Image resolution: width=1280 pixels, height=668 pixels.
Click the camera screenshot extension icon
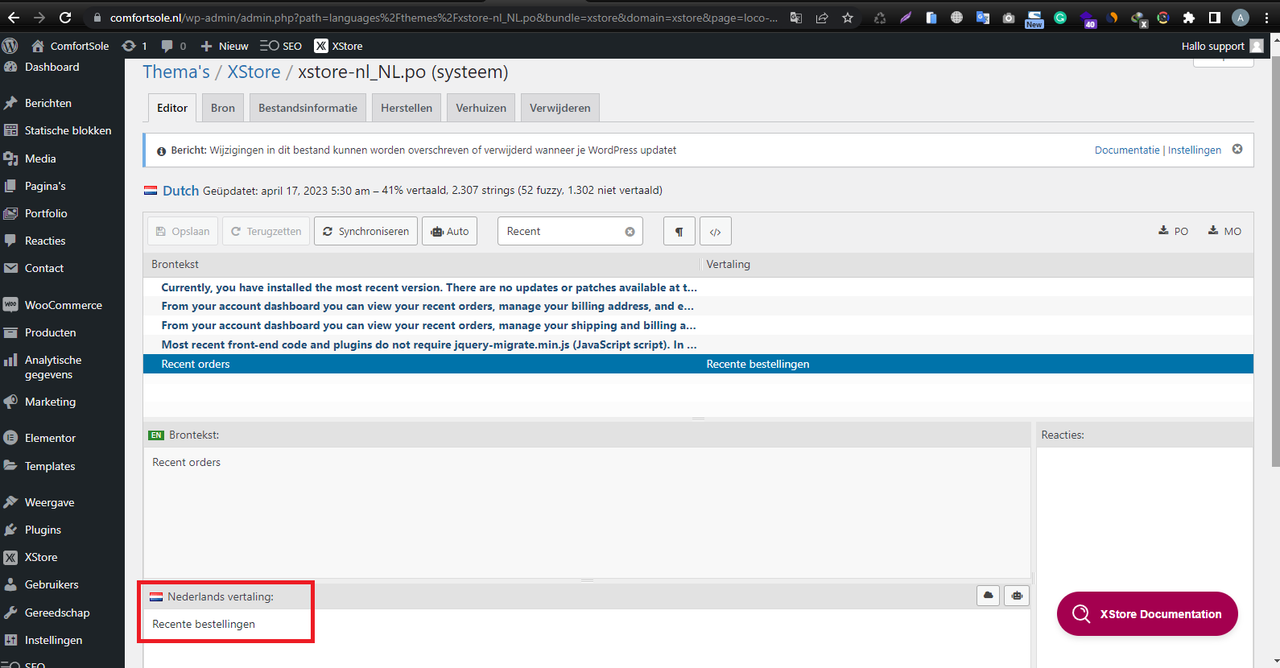click(x=1009, y=18)
